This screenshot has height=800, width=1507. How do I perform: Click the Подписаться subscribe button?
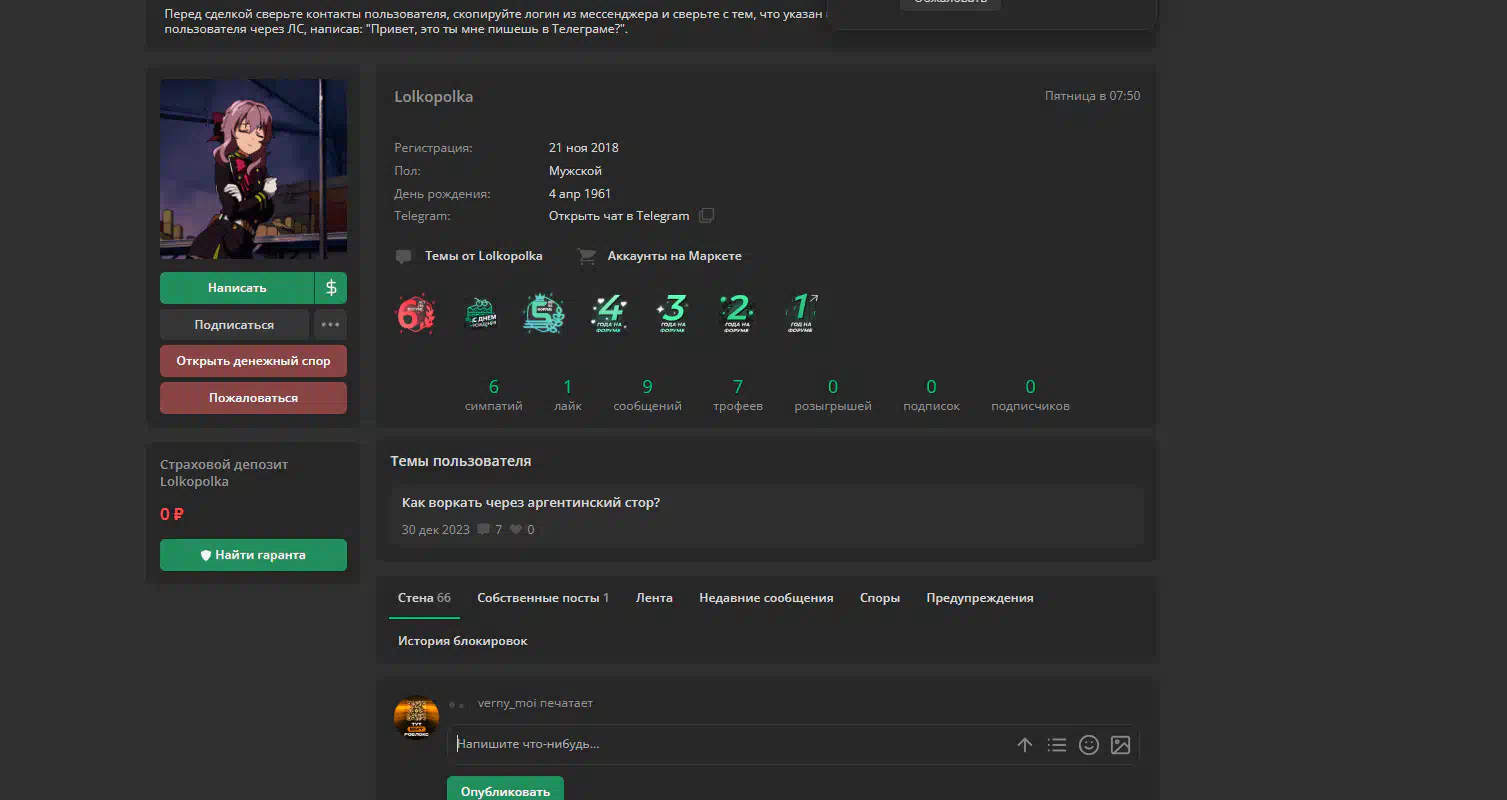[235, 325]
